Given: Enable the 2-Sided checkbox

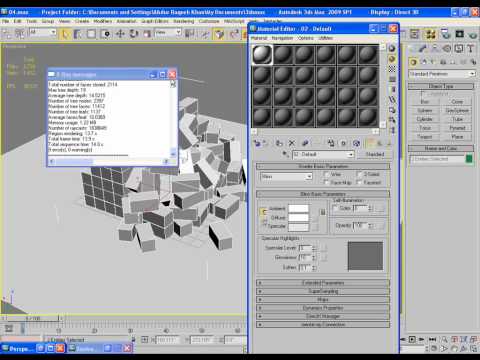Looking at the screenshot, I should (x=359, y=174).
